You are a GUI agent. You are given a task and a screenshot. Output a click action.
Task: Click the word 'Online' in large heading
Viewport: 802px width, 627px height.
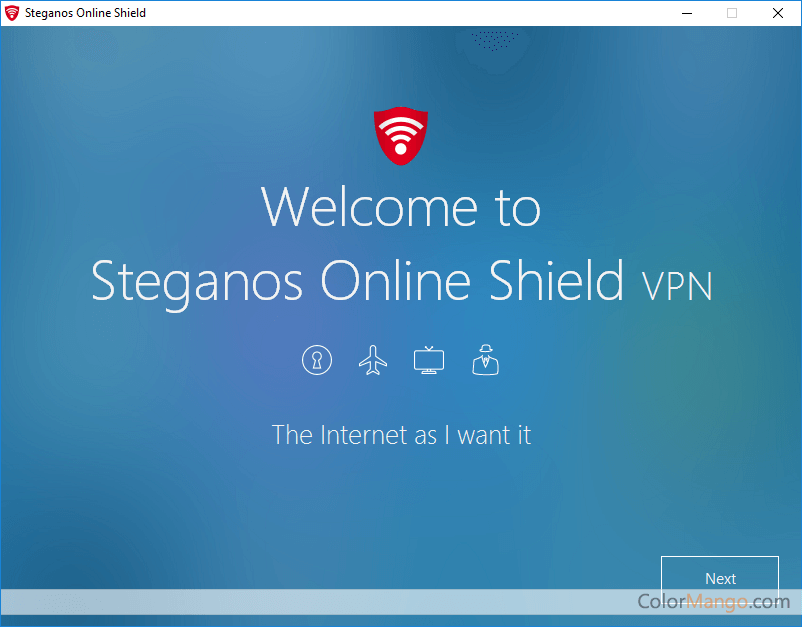[x=395, y=280]
